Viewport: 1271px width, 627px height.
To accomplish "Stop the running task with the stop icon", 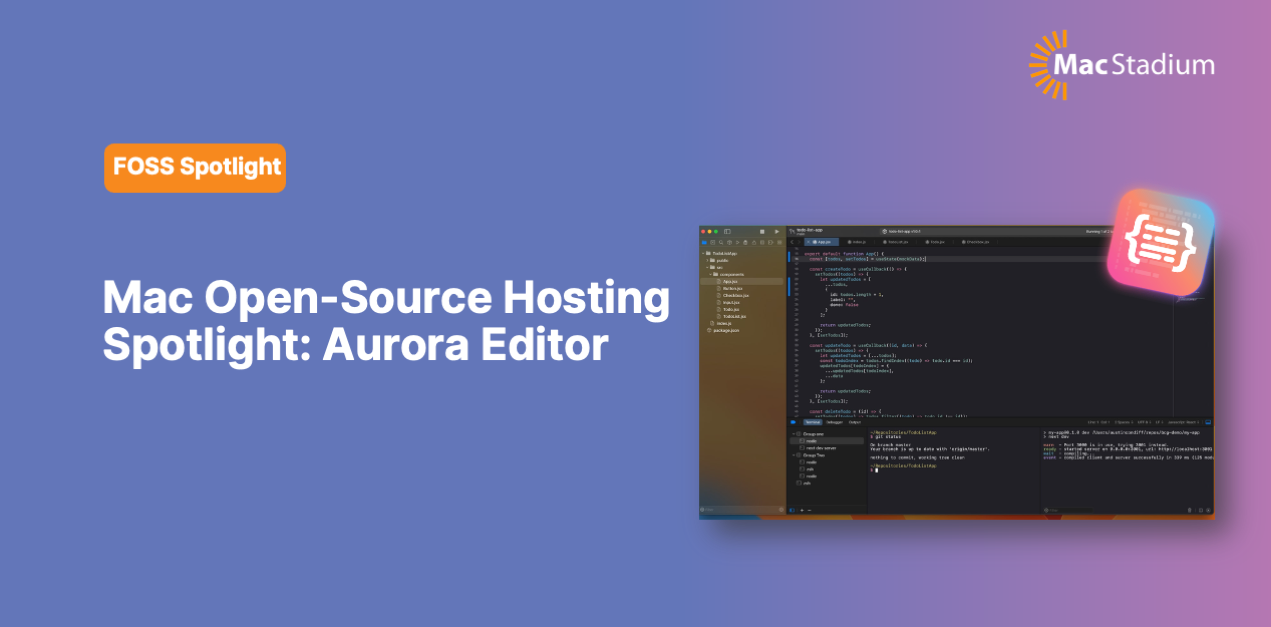I will [x=762, y=232].
